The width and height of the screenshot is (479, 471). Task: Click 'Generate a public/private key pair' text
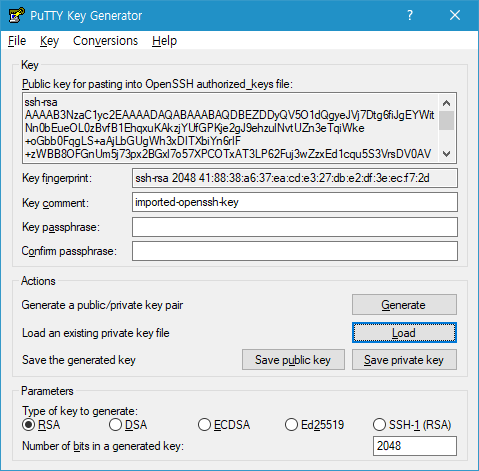pos(102,305)
